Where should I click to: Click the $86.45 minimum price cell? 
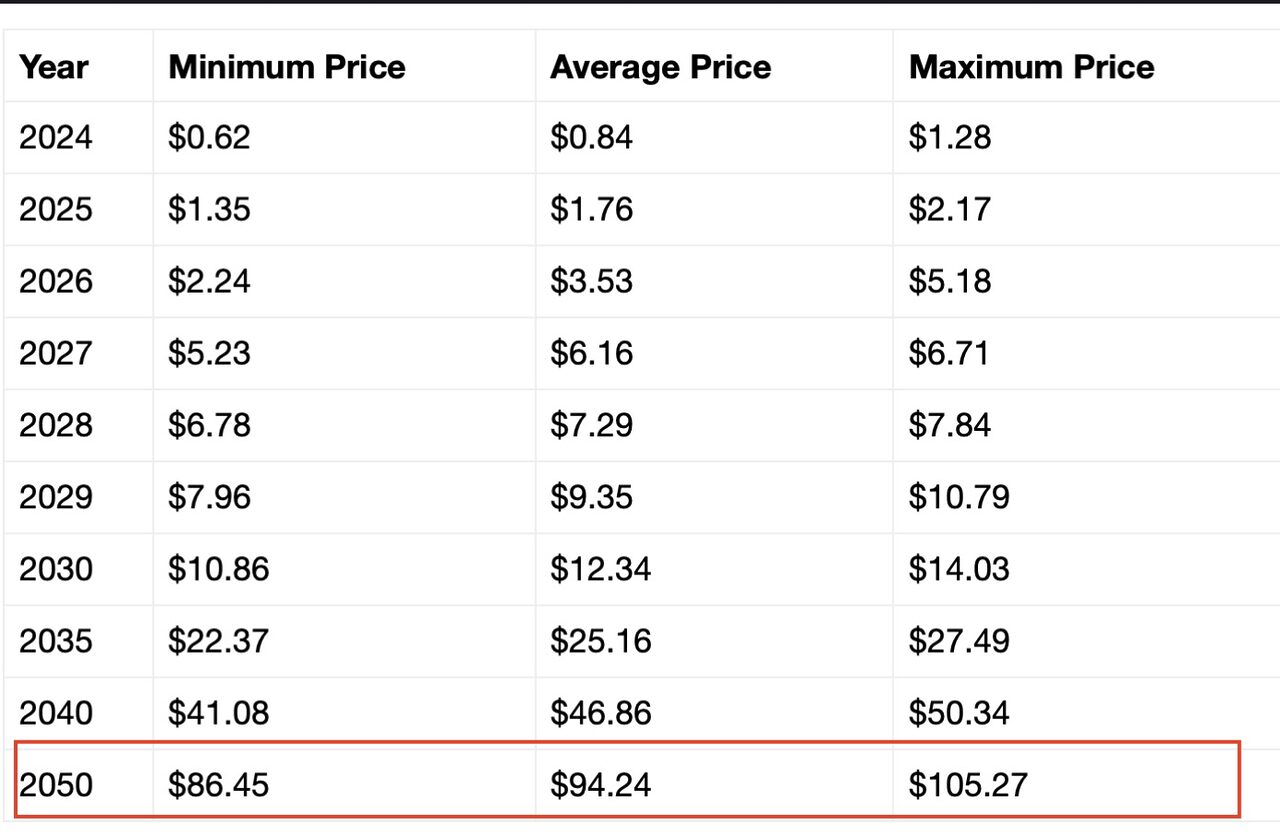click(x=344, y=785)
